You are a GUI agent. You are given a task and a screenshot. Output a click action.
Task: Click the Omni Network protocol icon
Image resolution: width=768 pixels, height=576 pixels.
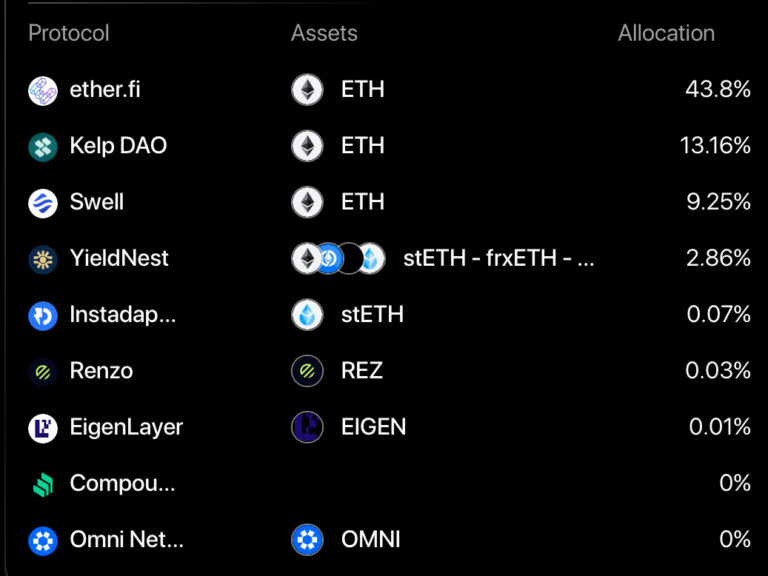coord(43,540)
